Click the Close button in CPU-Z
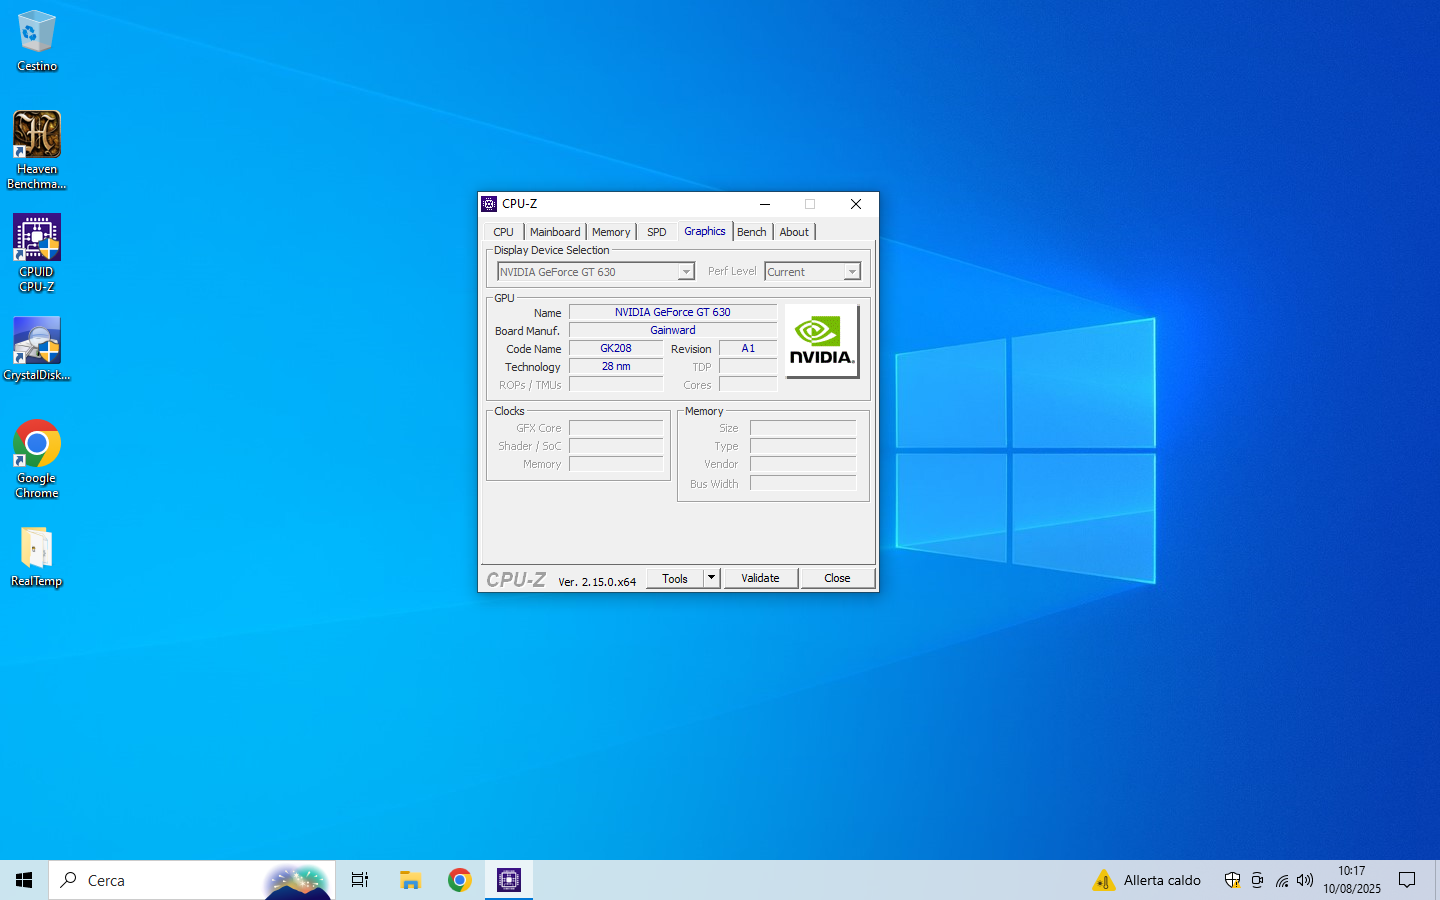The width and height of the screenshot is (1440, 900). (837, 578)
